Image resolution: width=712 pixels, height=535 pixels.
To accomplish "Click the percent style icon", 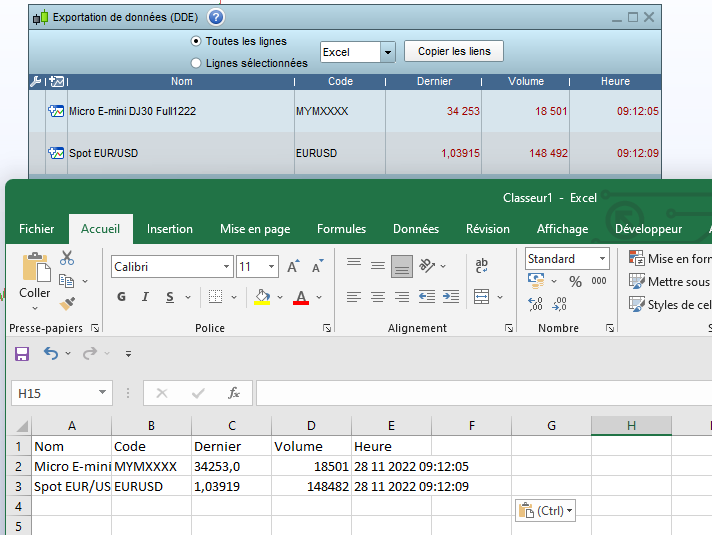I will (x=575, y=282).
